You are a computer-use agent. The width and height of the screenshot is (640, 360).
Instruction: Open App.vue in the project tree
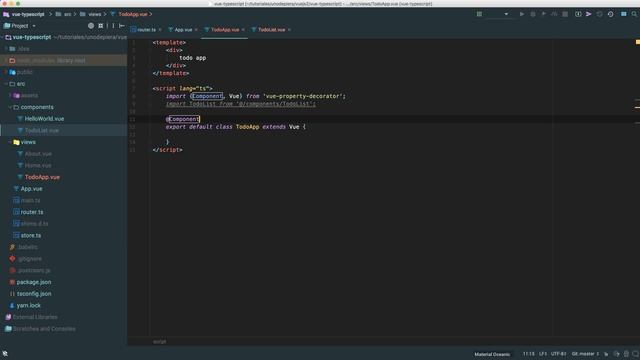(x=31, y=189)
